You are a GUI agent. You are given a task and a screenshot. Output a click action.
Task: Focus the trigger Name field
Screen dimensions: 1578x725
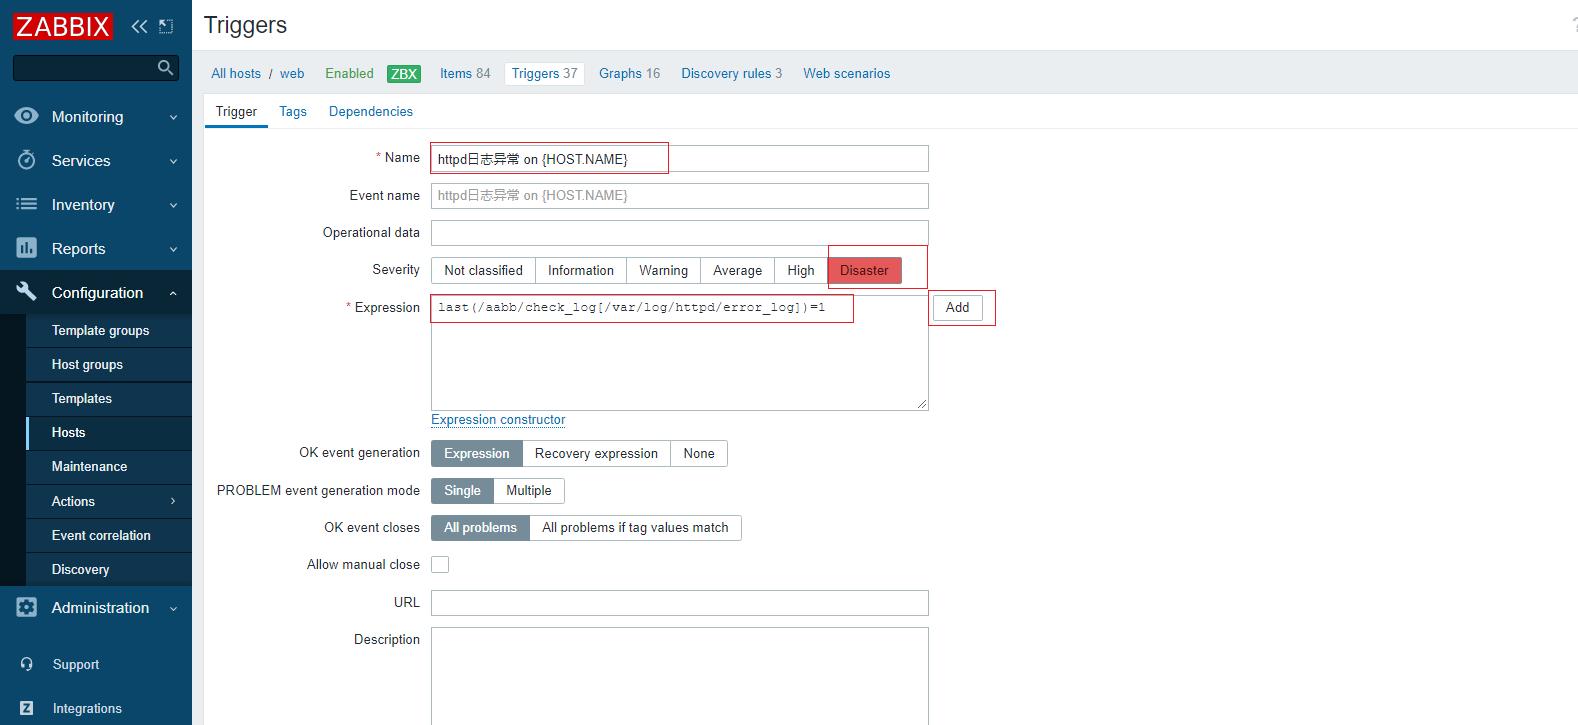[x=680, y=159]
